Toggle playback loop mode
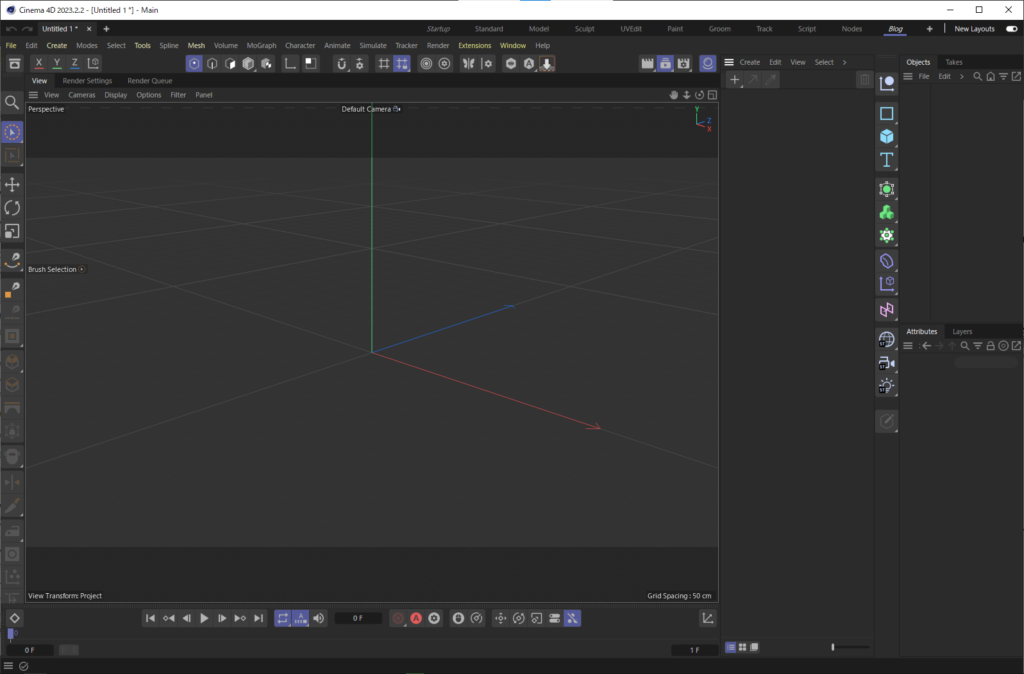The height and width of the screenshot is (674, 1024). tap(283, 618)
